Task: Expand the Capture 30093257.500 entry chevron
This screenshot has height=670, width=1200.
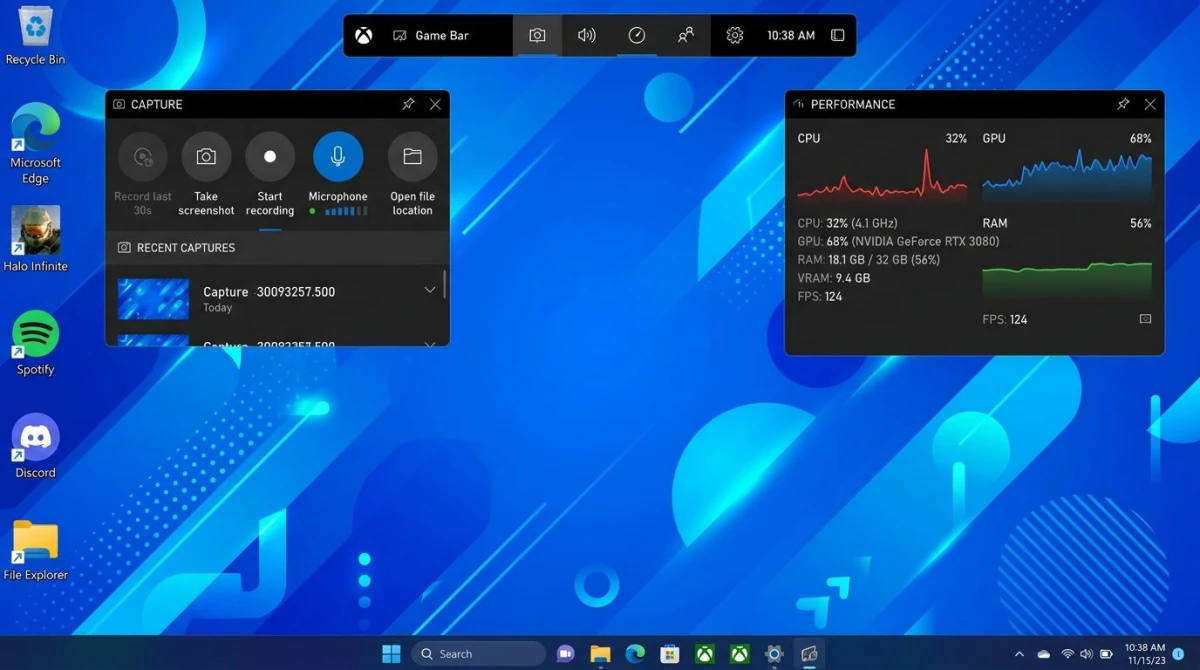Action: coord(430,290)
